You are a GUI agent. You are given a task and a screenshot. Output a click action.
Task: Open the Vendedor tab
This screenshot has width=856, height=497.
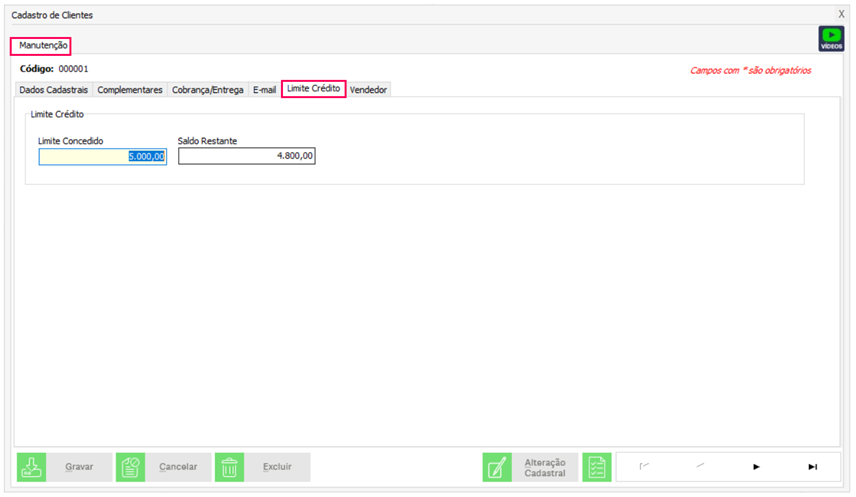click(x=368, y=90)
